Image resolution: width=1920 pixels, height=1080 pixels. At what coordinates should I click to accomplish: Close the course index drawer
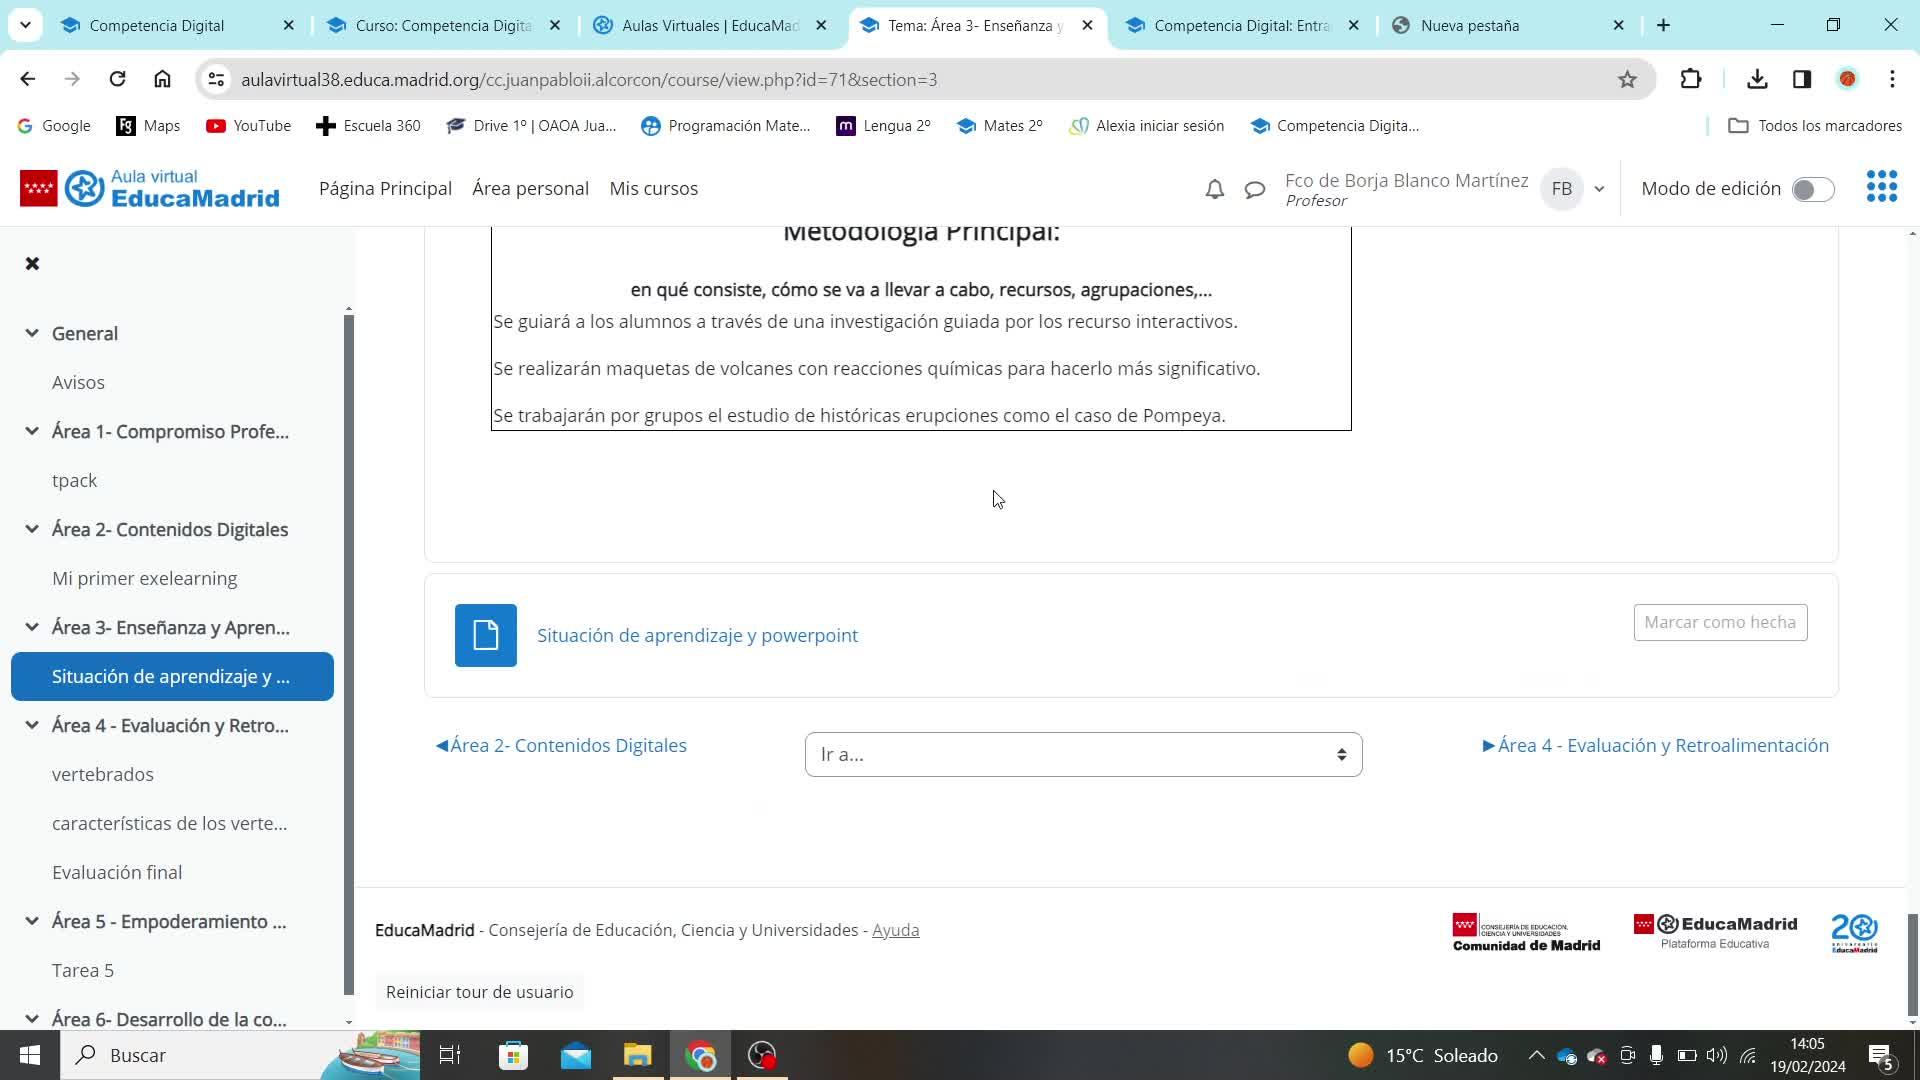tap(32, 264)
